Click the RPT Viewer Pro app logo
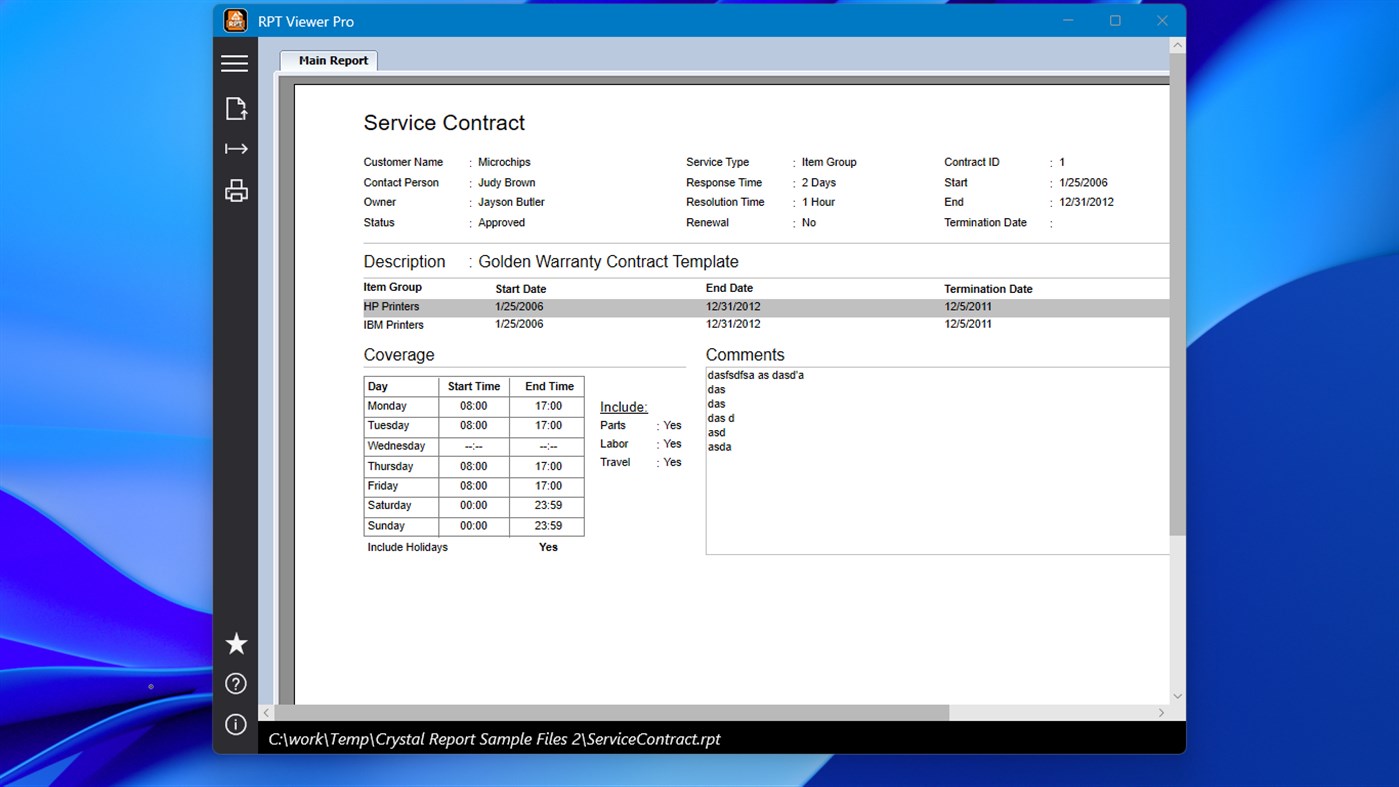Viewport: 1399px width, 787px height. 235,20
